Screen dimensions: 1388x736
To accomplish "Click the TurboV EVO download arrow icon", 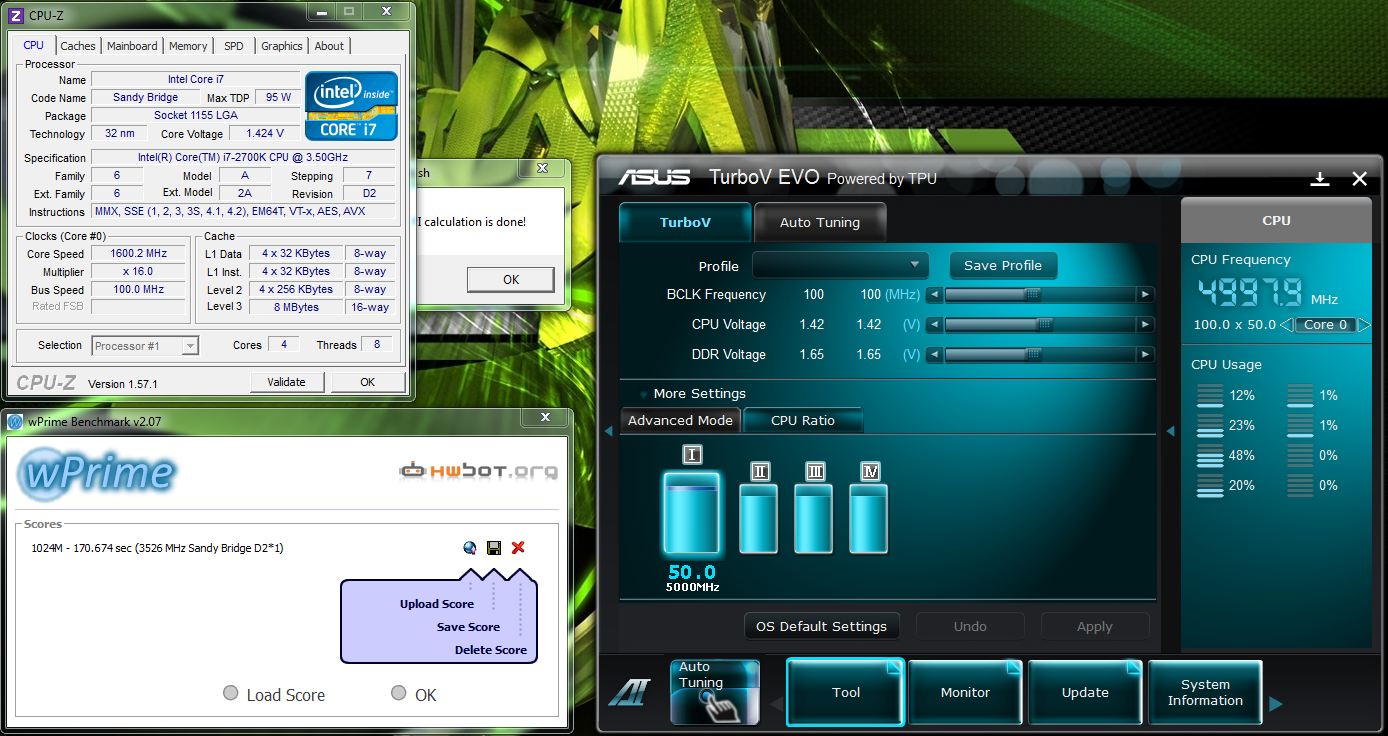I will (x=1320, y=179).
